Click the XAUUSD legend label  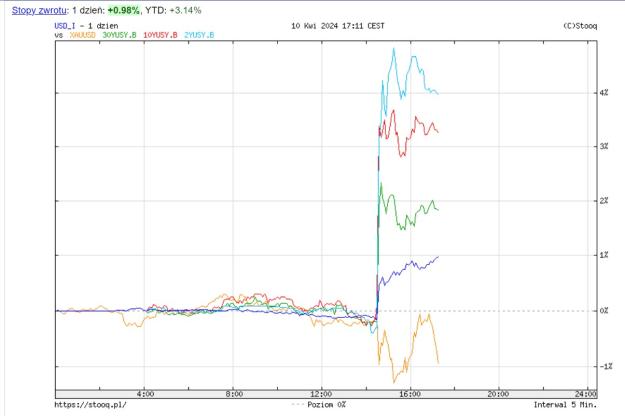pos(83,35)
